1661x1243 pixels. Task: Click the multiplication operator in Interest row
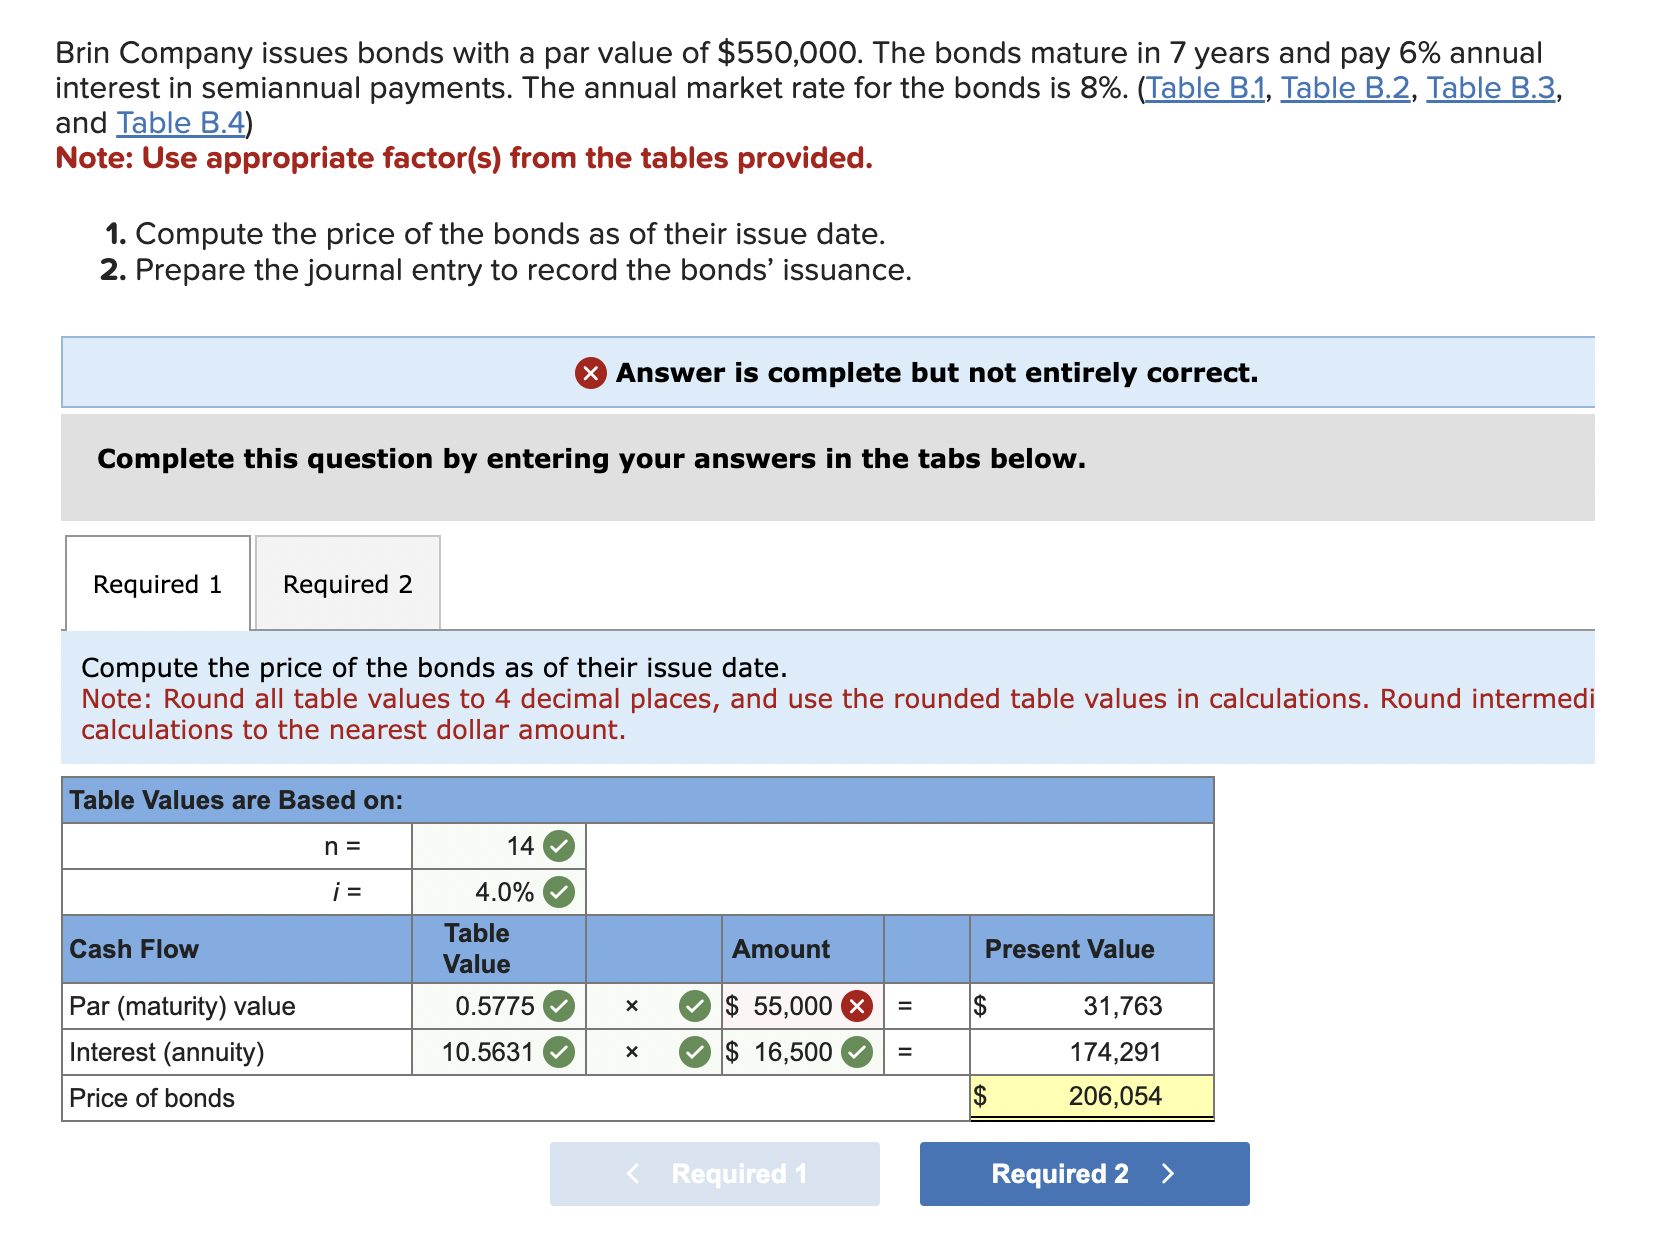[x=631, y=1052]
